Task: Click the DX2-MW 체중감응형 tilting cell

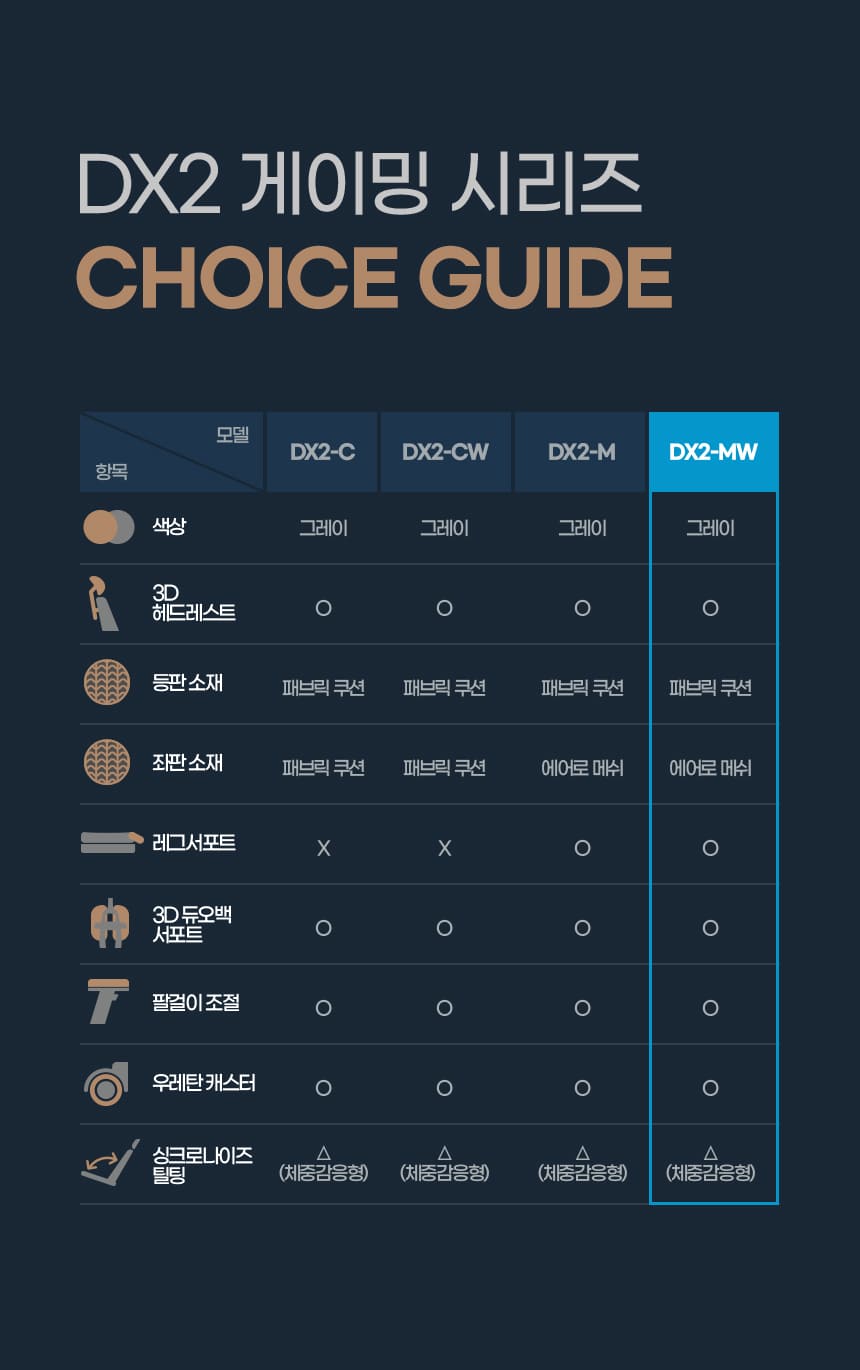Action: tap(710, 1164)
